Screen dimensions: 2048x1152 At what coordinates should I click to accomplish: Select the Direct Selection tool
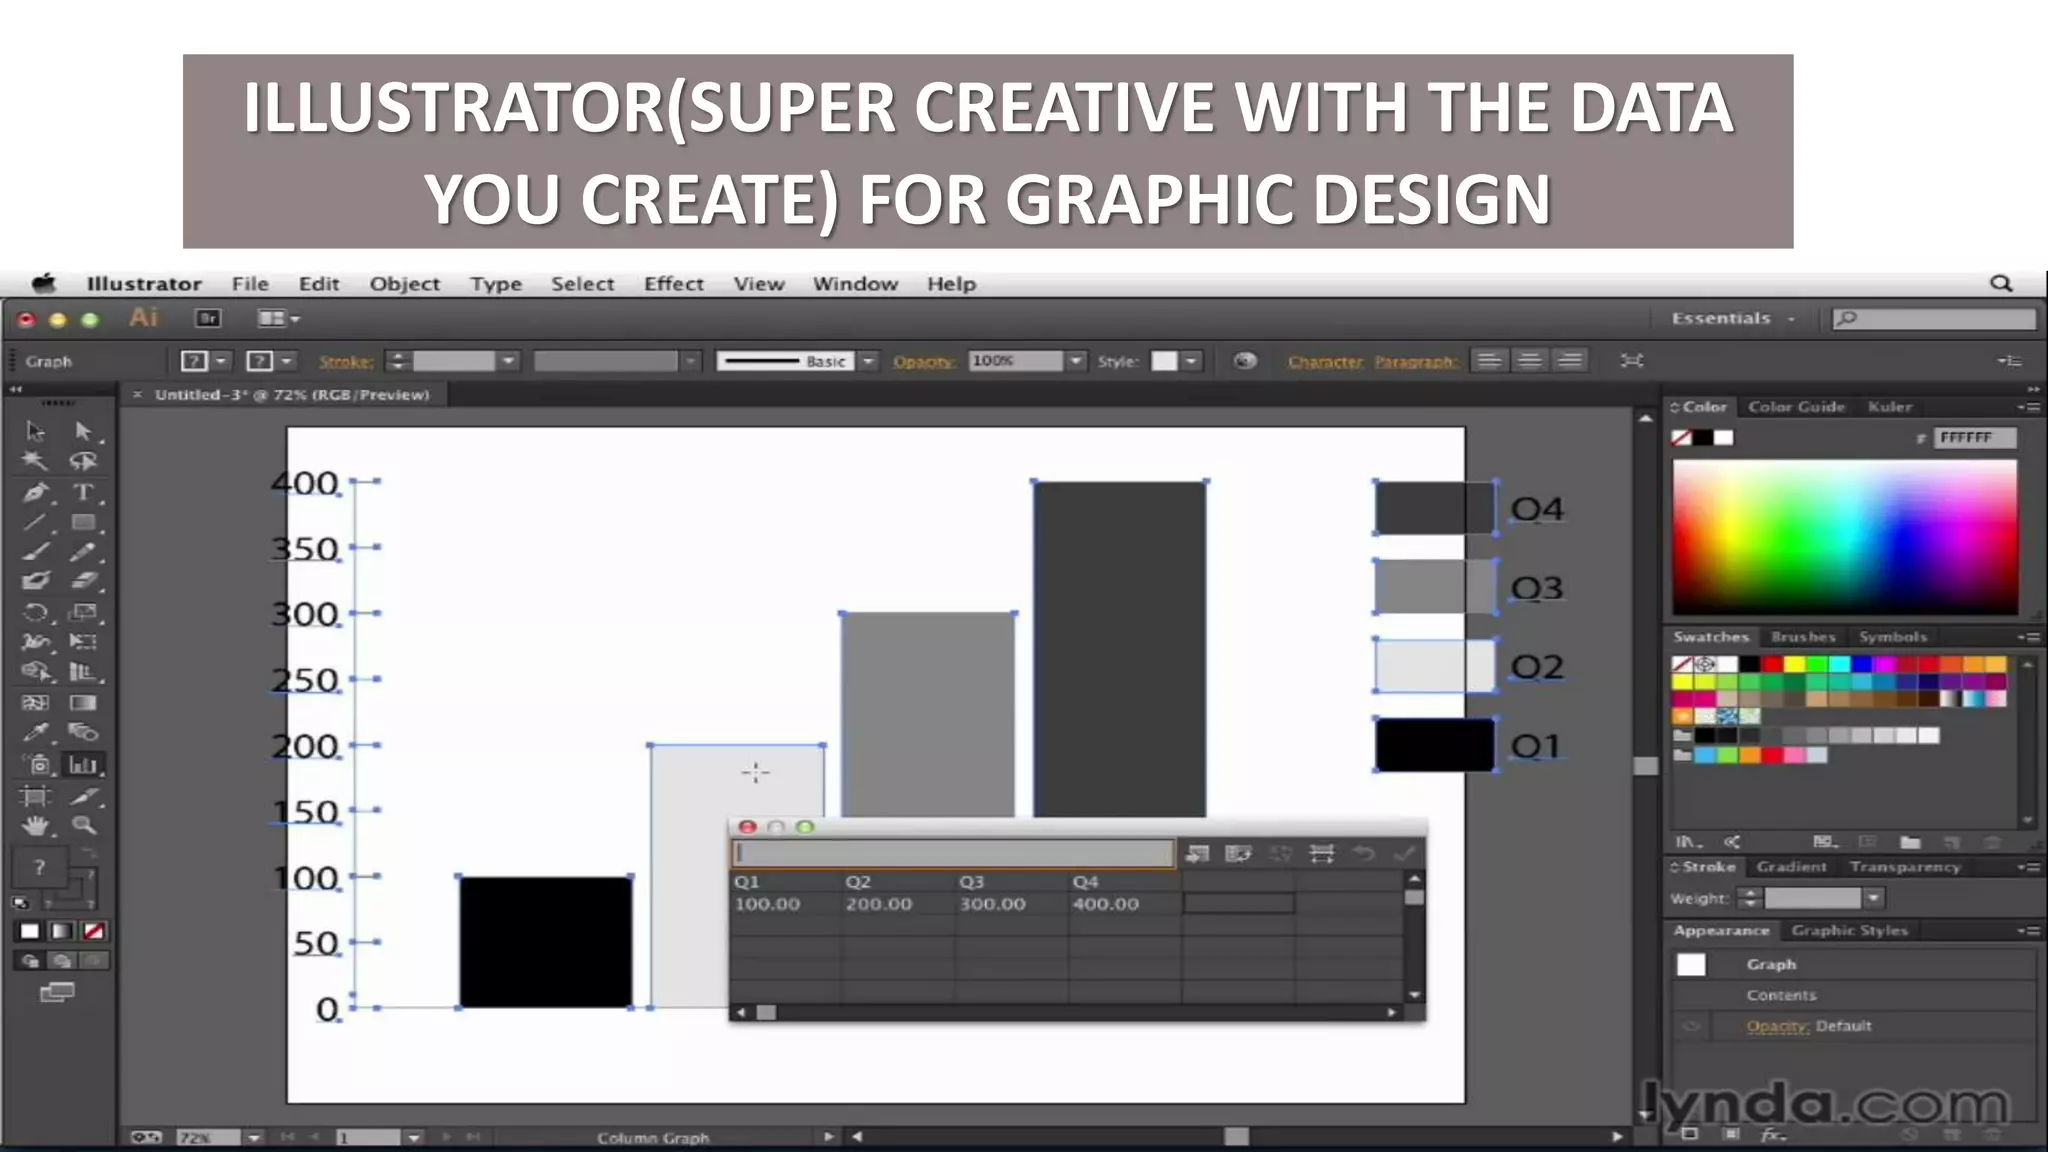(x=83, y=431)
